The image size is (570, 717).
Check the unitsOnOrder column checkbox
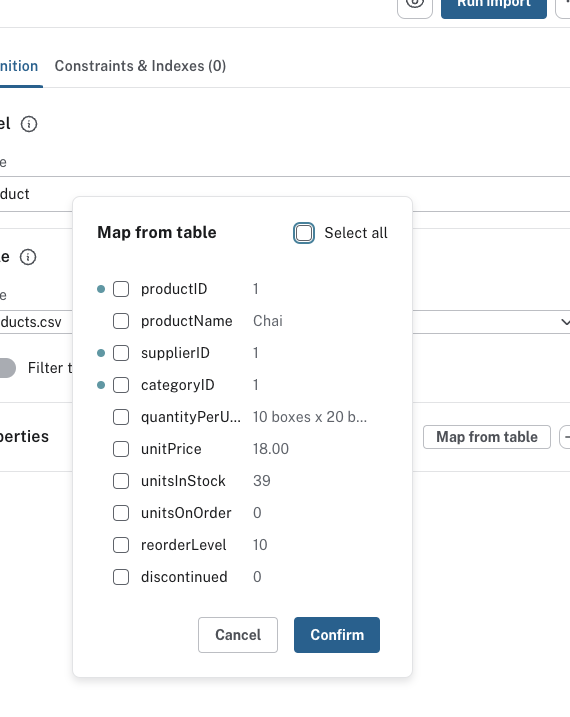[121, 513]
